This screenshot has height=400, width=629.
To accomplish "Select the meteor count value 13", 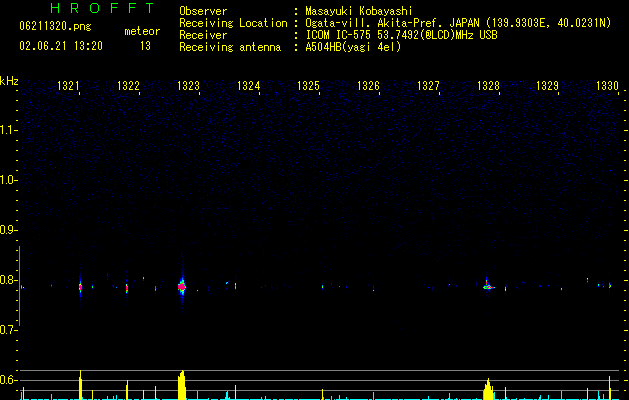I will (145, 46).
